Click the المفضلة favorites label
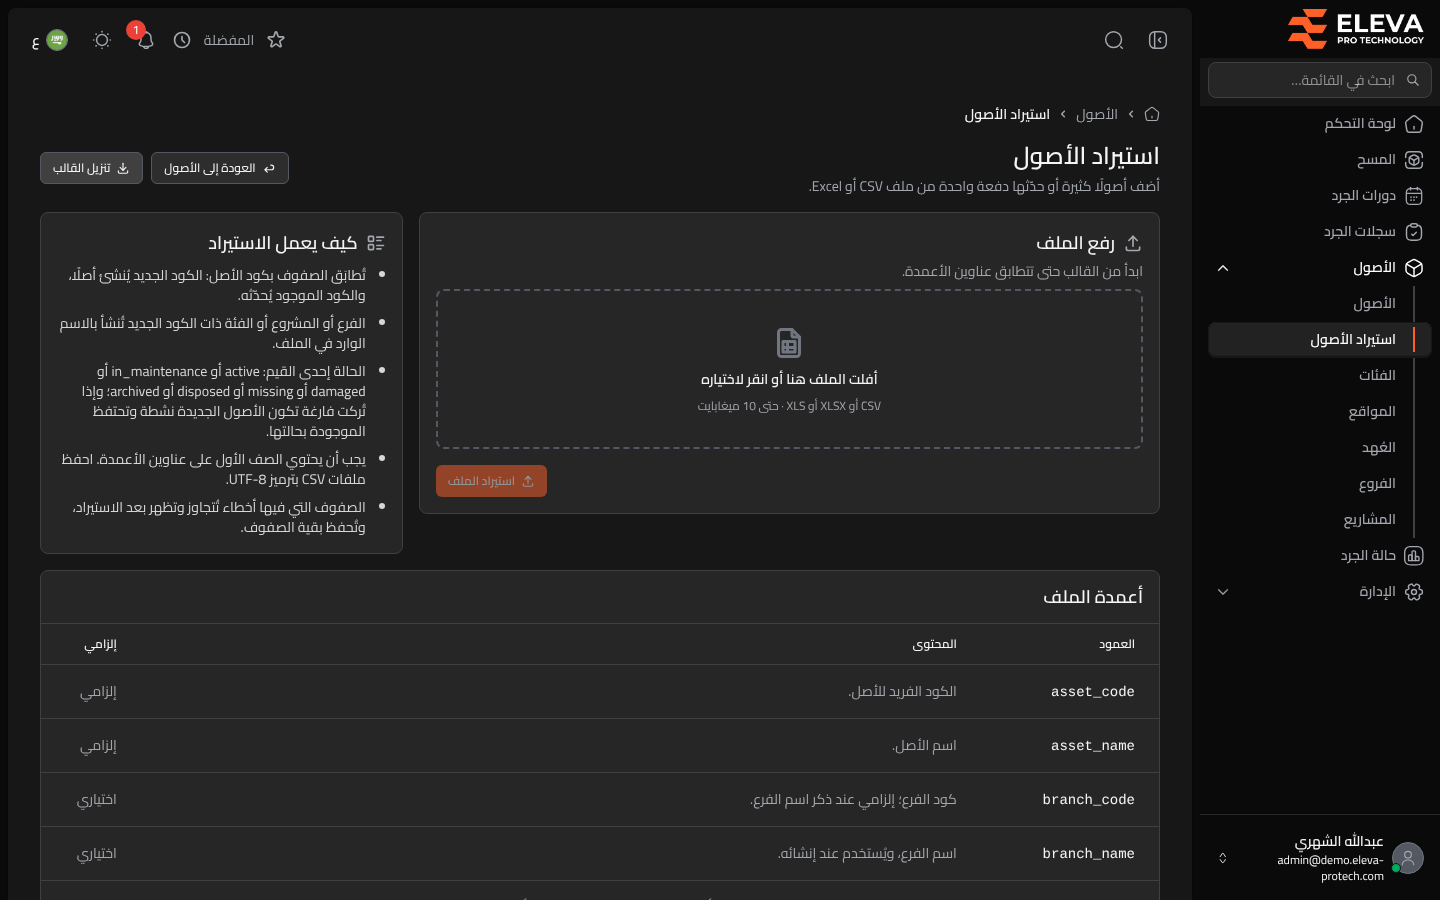This screenshot has height=900, width=1440. click(x=229, y=40)
